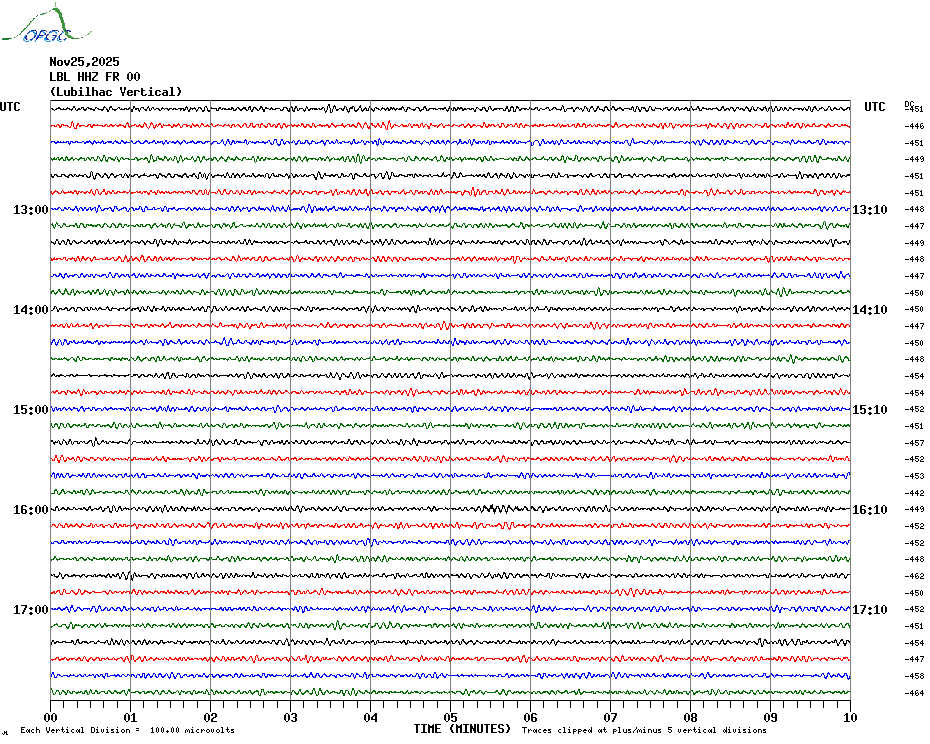The image size is (930, 744).
Task: Click the DC offset value -457
Action: (x=914, y=443)
